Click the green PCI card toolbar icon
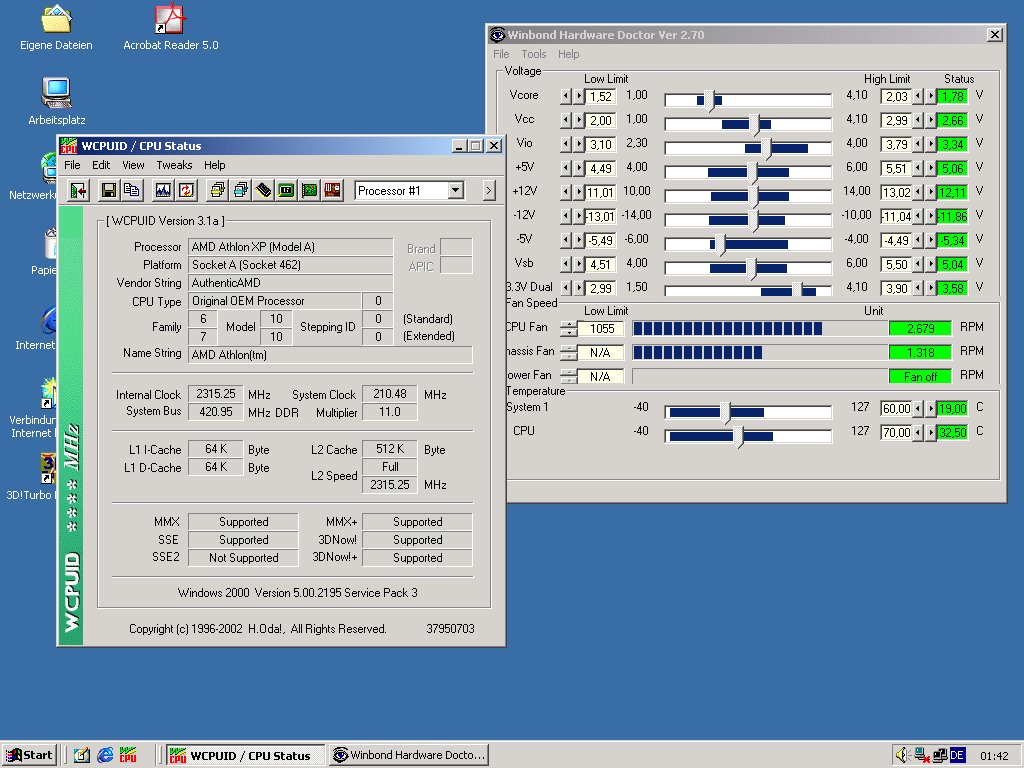This screenshot has width=1024, height=768. click(310, 190)
